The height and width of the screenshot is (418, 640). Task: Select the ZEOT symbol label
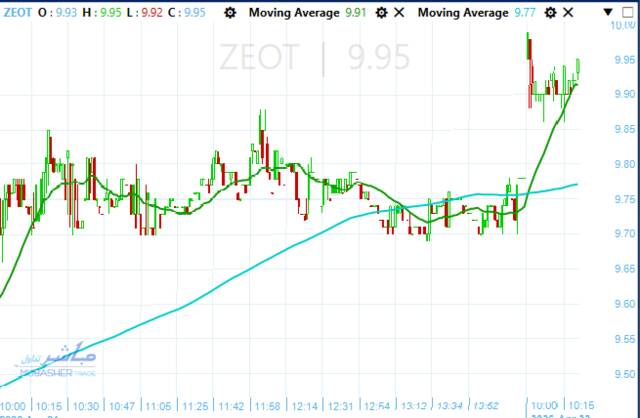(17, 12)
